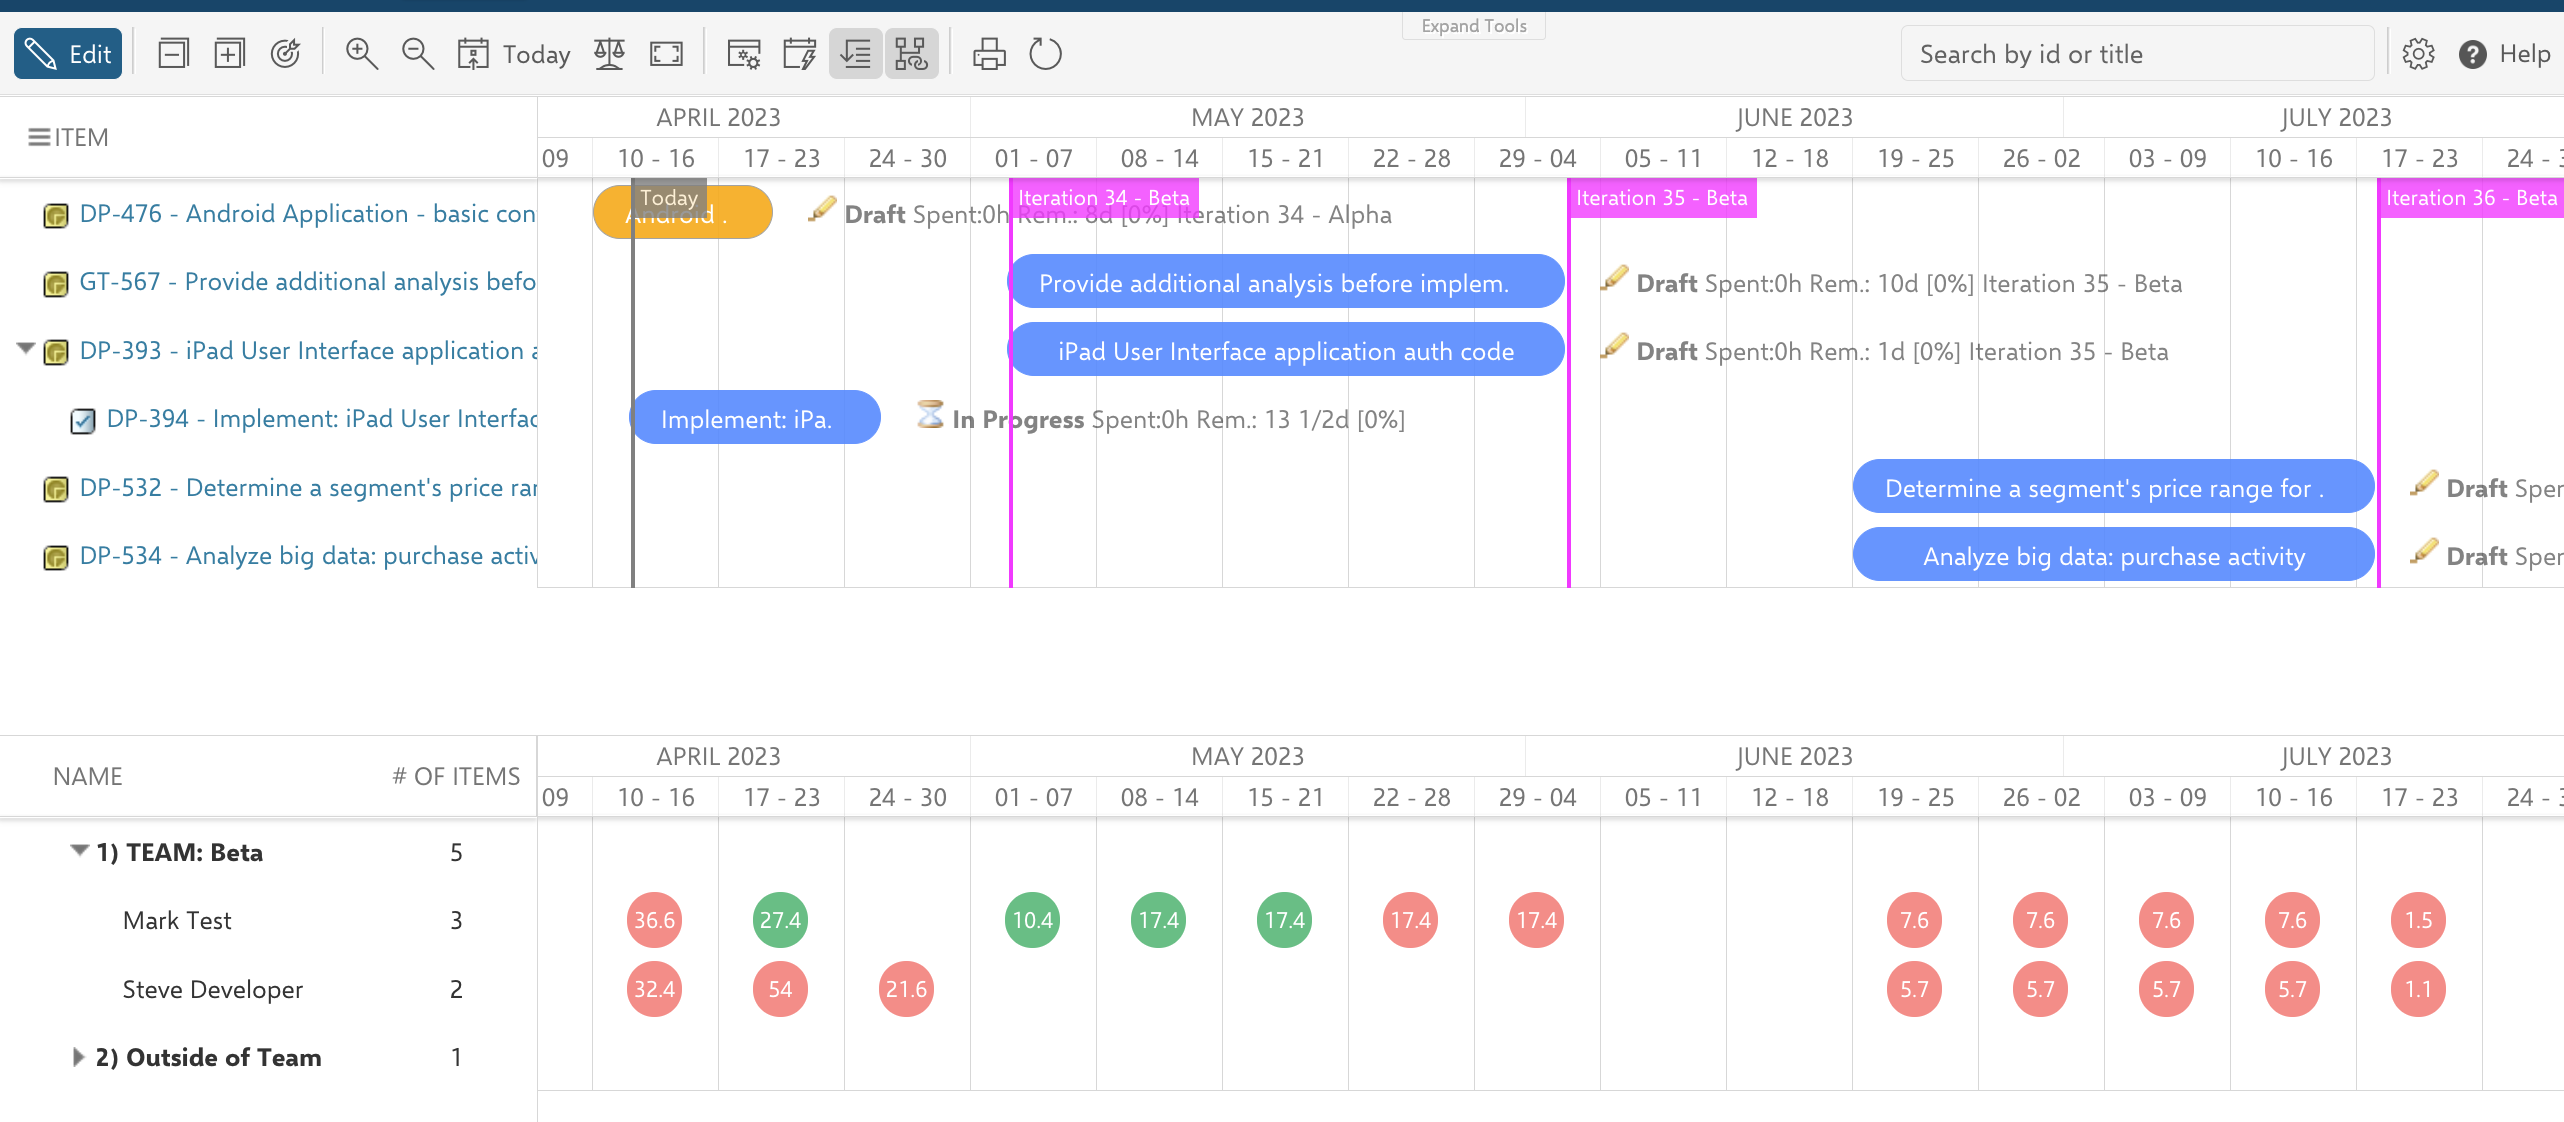This screenshot has height=1122, width=2564.
Task: Click the DP-394 task checkbox icon
Action: (83, 420)
